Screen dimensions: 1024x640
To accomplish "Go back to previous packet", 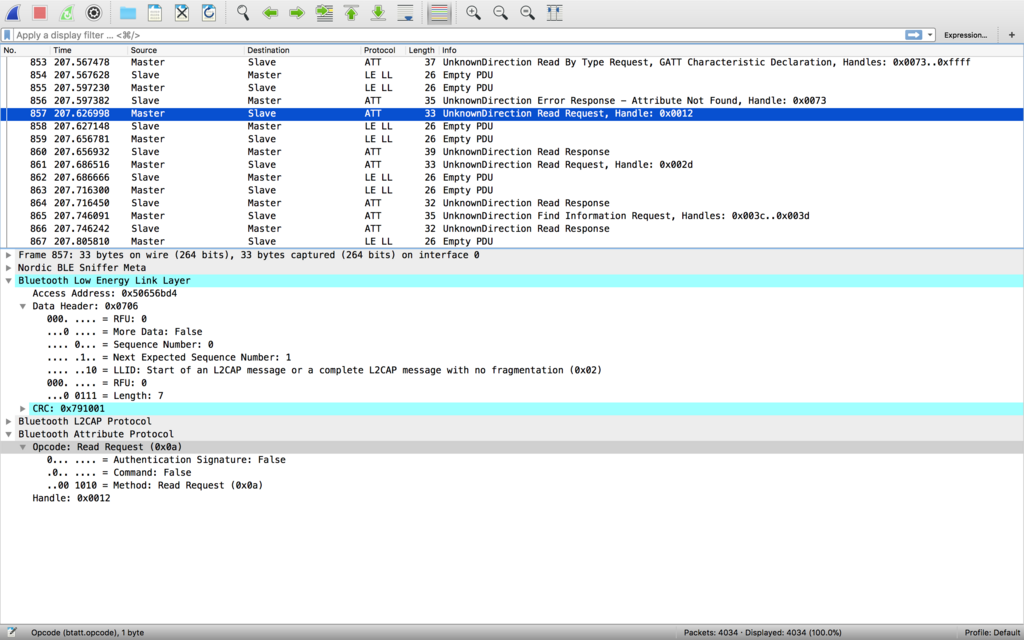I will (270, 12).
